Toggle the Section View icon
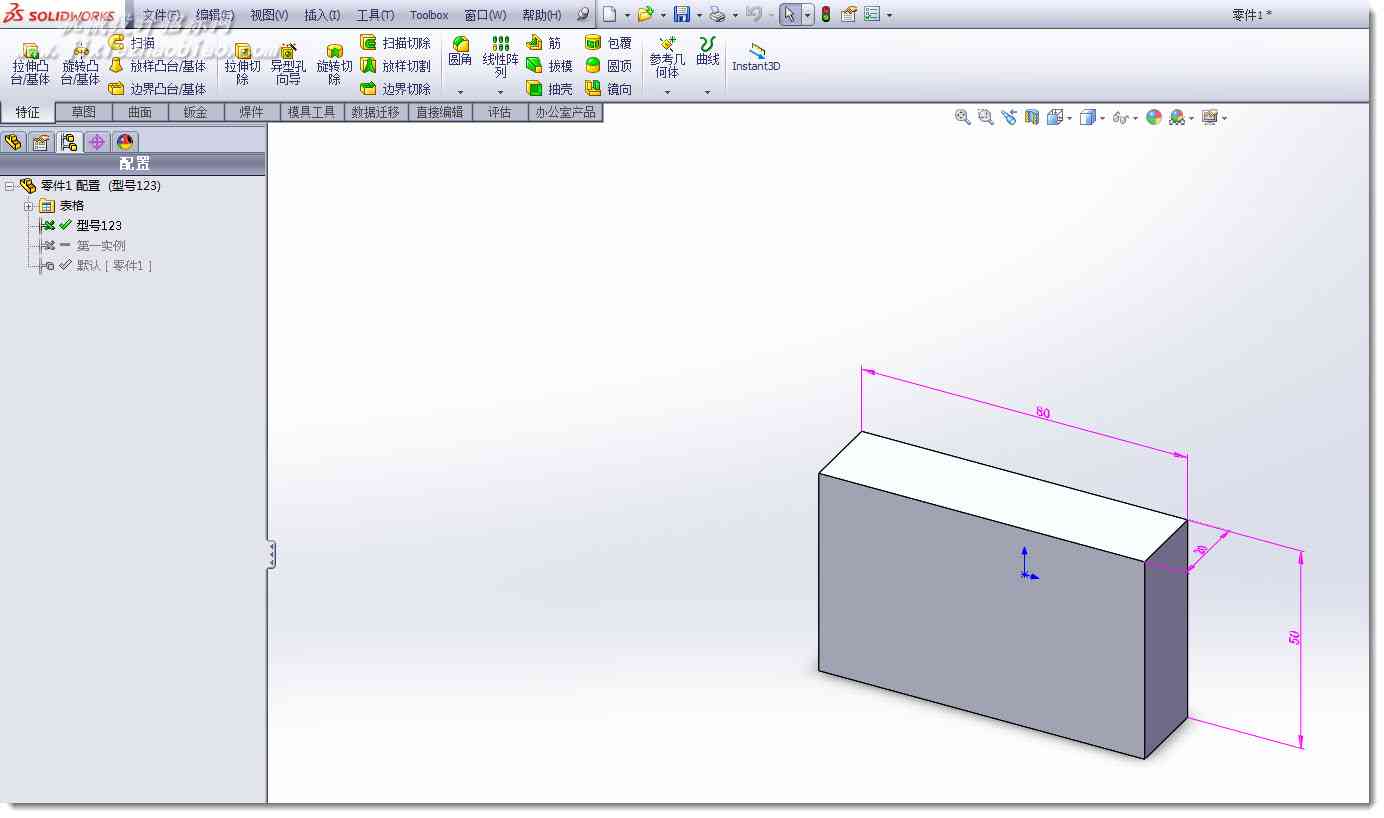Viewport: 1384px width, 818px height. click(x=1032, y=117)
